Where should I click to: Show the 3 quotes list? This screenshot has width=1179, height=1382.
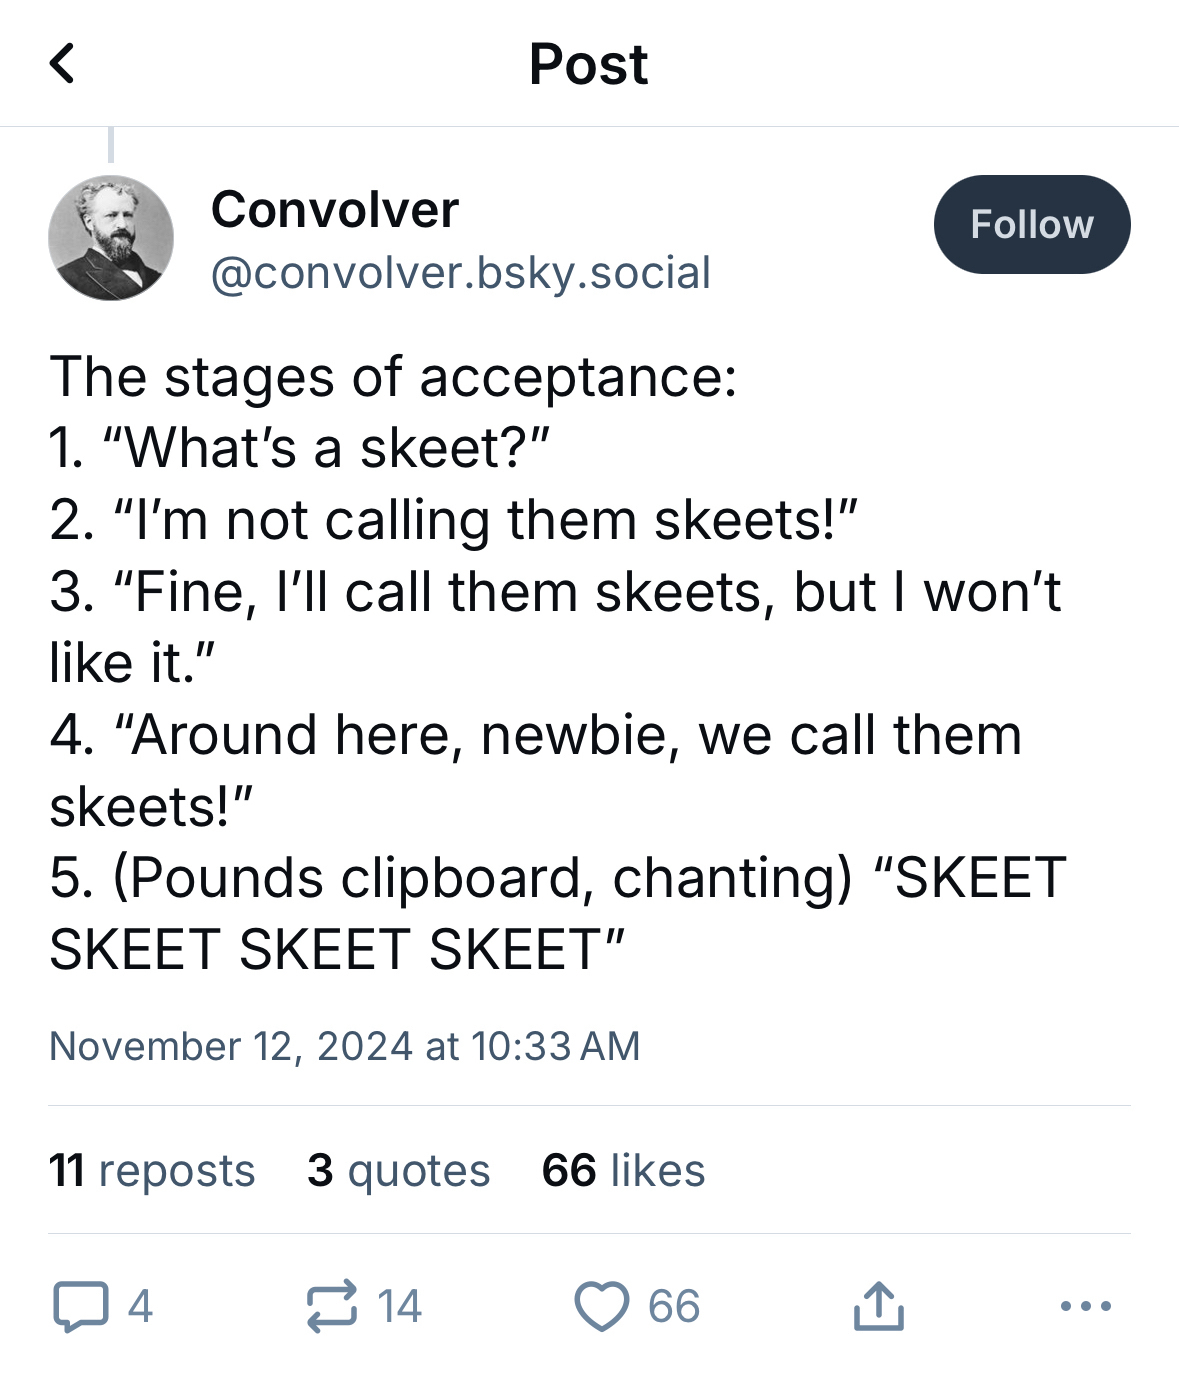(399, 1170)
